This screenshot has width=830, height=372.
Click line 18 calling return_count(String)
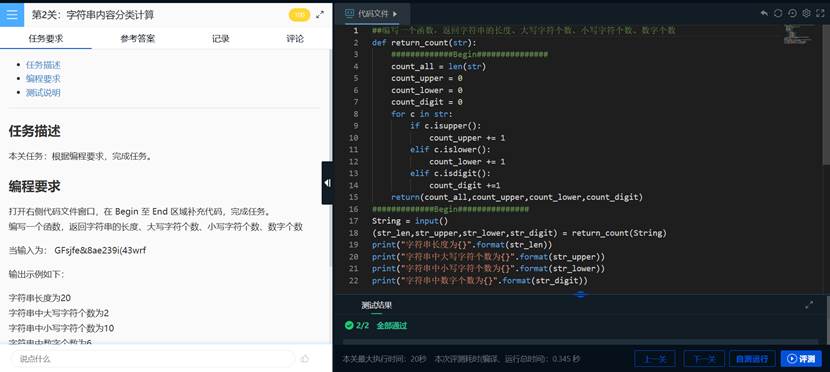coord(519,233)
